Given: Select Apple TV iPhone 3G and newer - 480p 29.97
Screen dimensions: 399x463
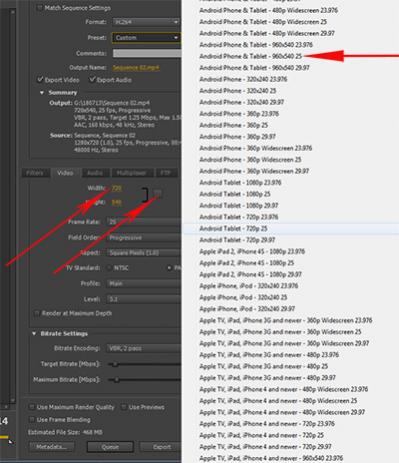Looking at the screenshot, I should tap(268, 378).
